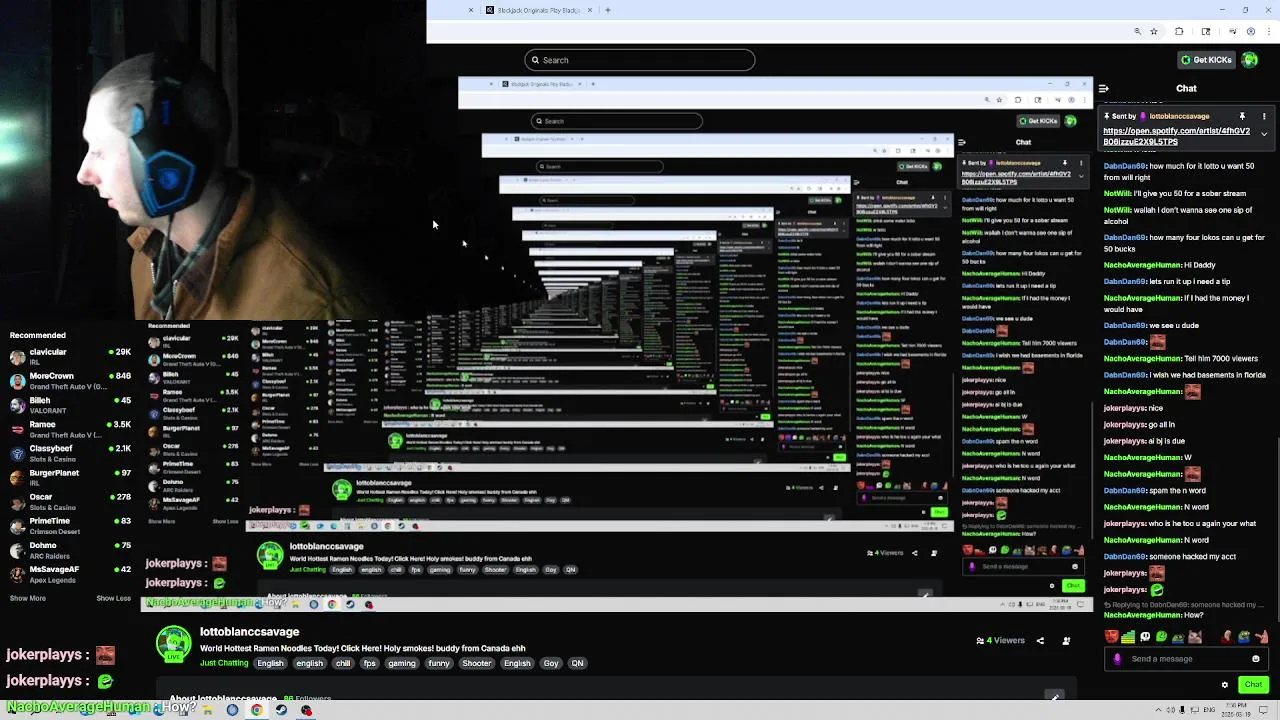This screenshot has height=720, width=1280.
Task: Click the 4 Viewers count
Action: coord(1001,641)
